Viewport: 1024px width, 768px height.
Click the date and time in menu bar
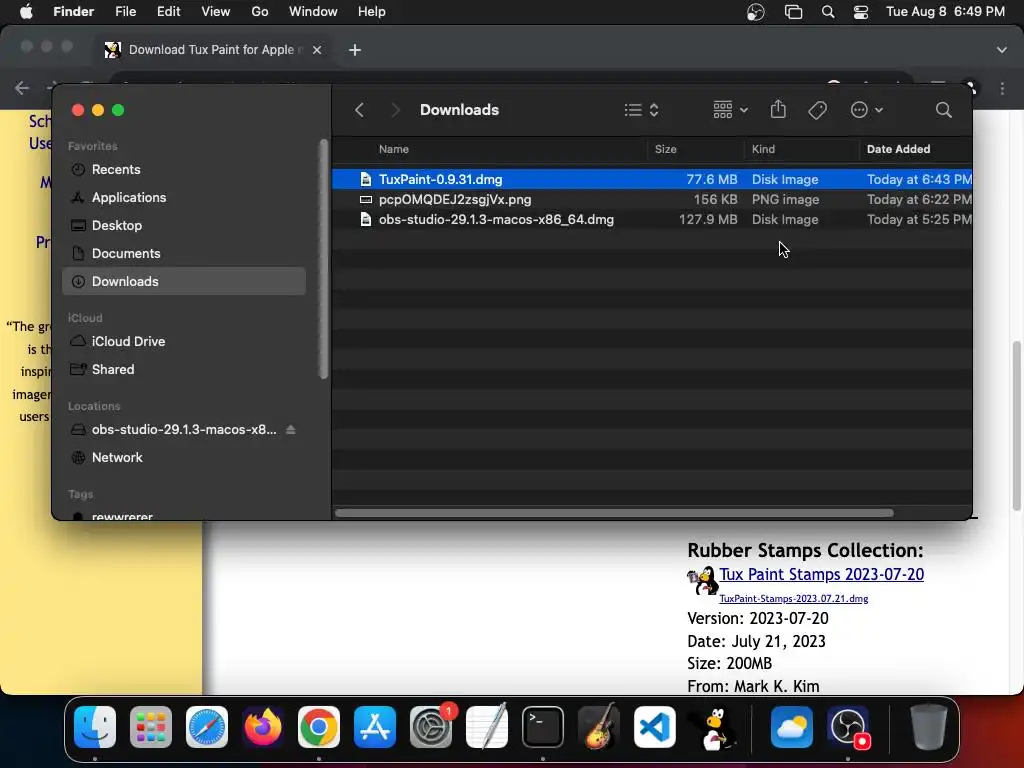(945, 12)
